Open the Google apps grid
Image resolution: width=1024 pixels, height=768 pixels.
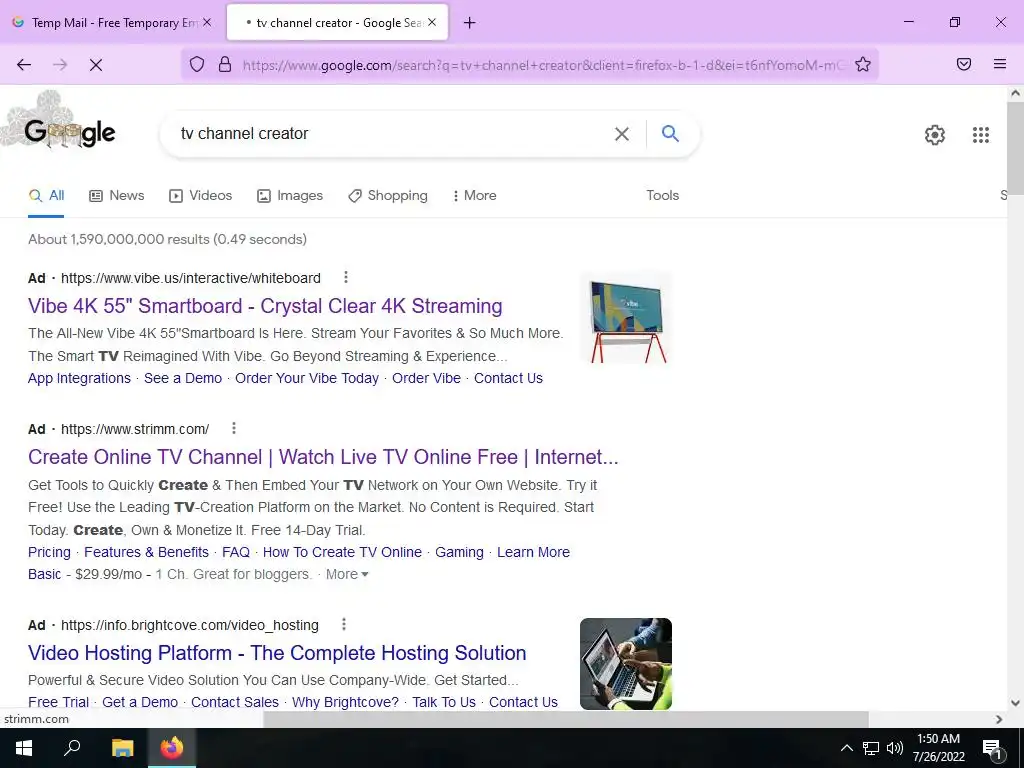coord(981,135)
